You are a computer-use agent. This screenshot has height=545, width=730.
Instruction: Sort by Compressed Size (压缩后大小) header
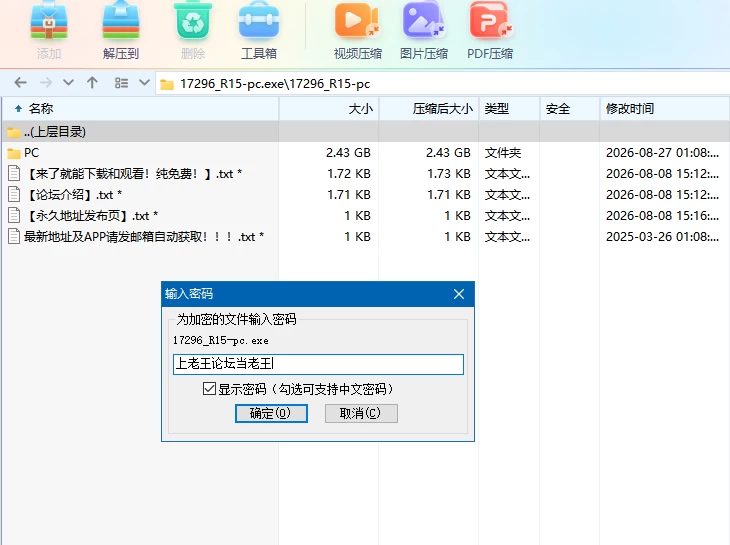(429, 109)
